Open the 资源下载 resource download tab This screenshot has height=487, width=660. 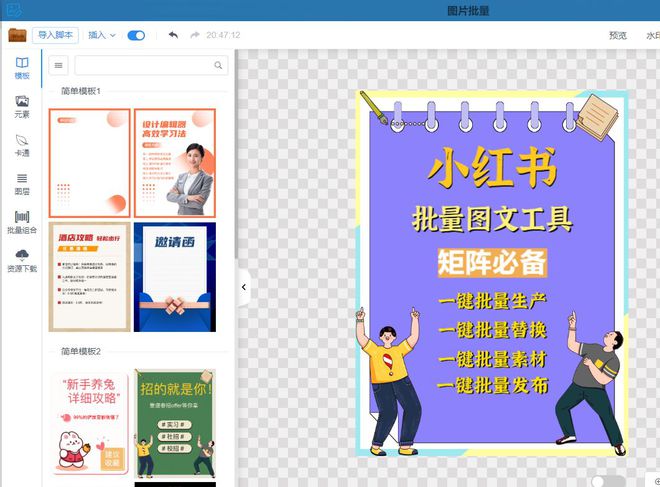22,261
